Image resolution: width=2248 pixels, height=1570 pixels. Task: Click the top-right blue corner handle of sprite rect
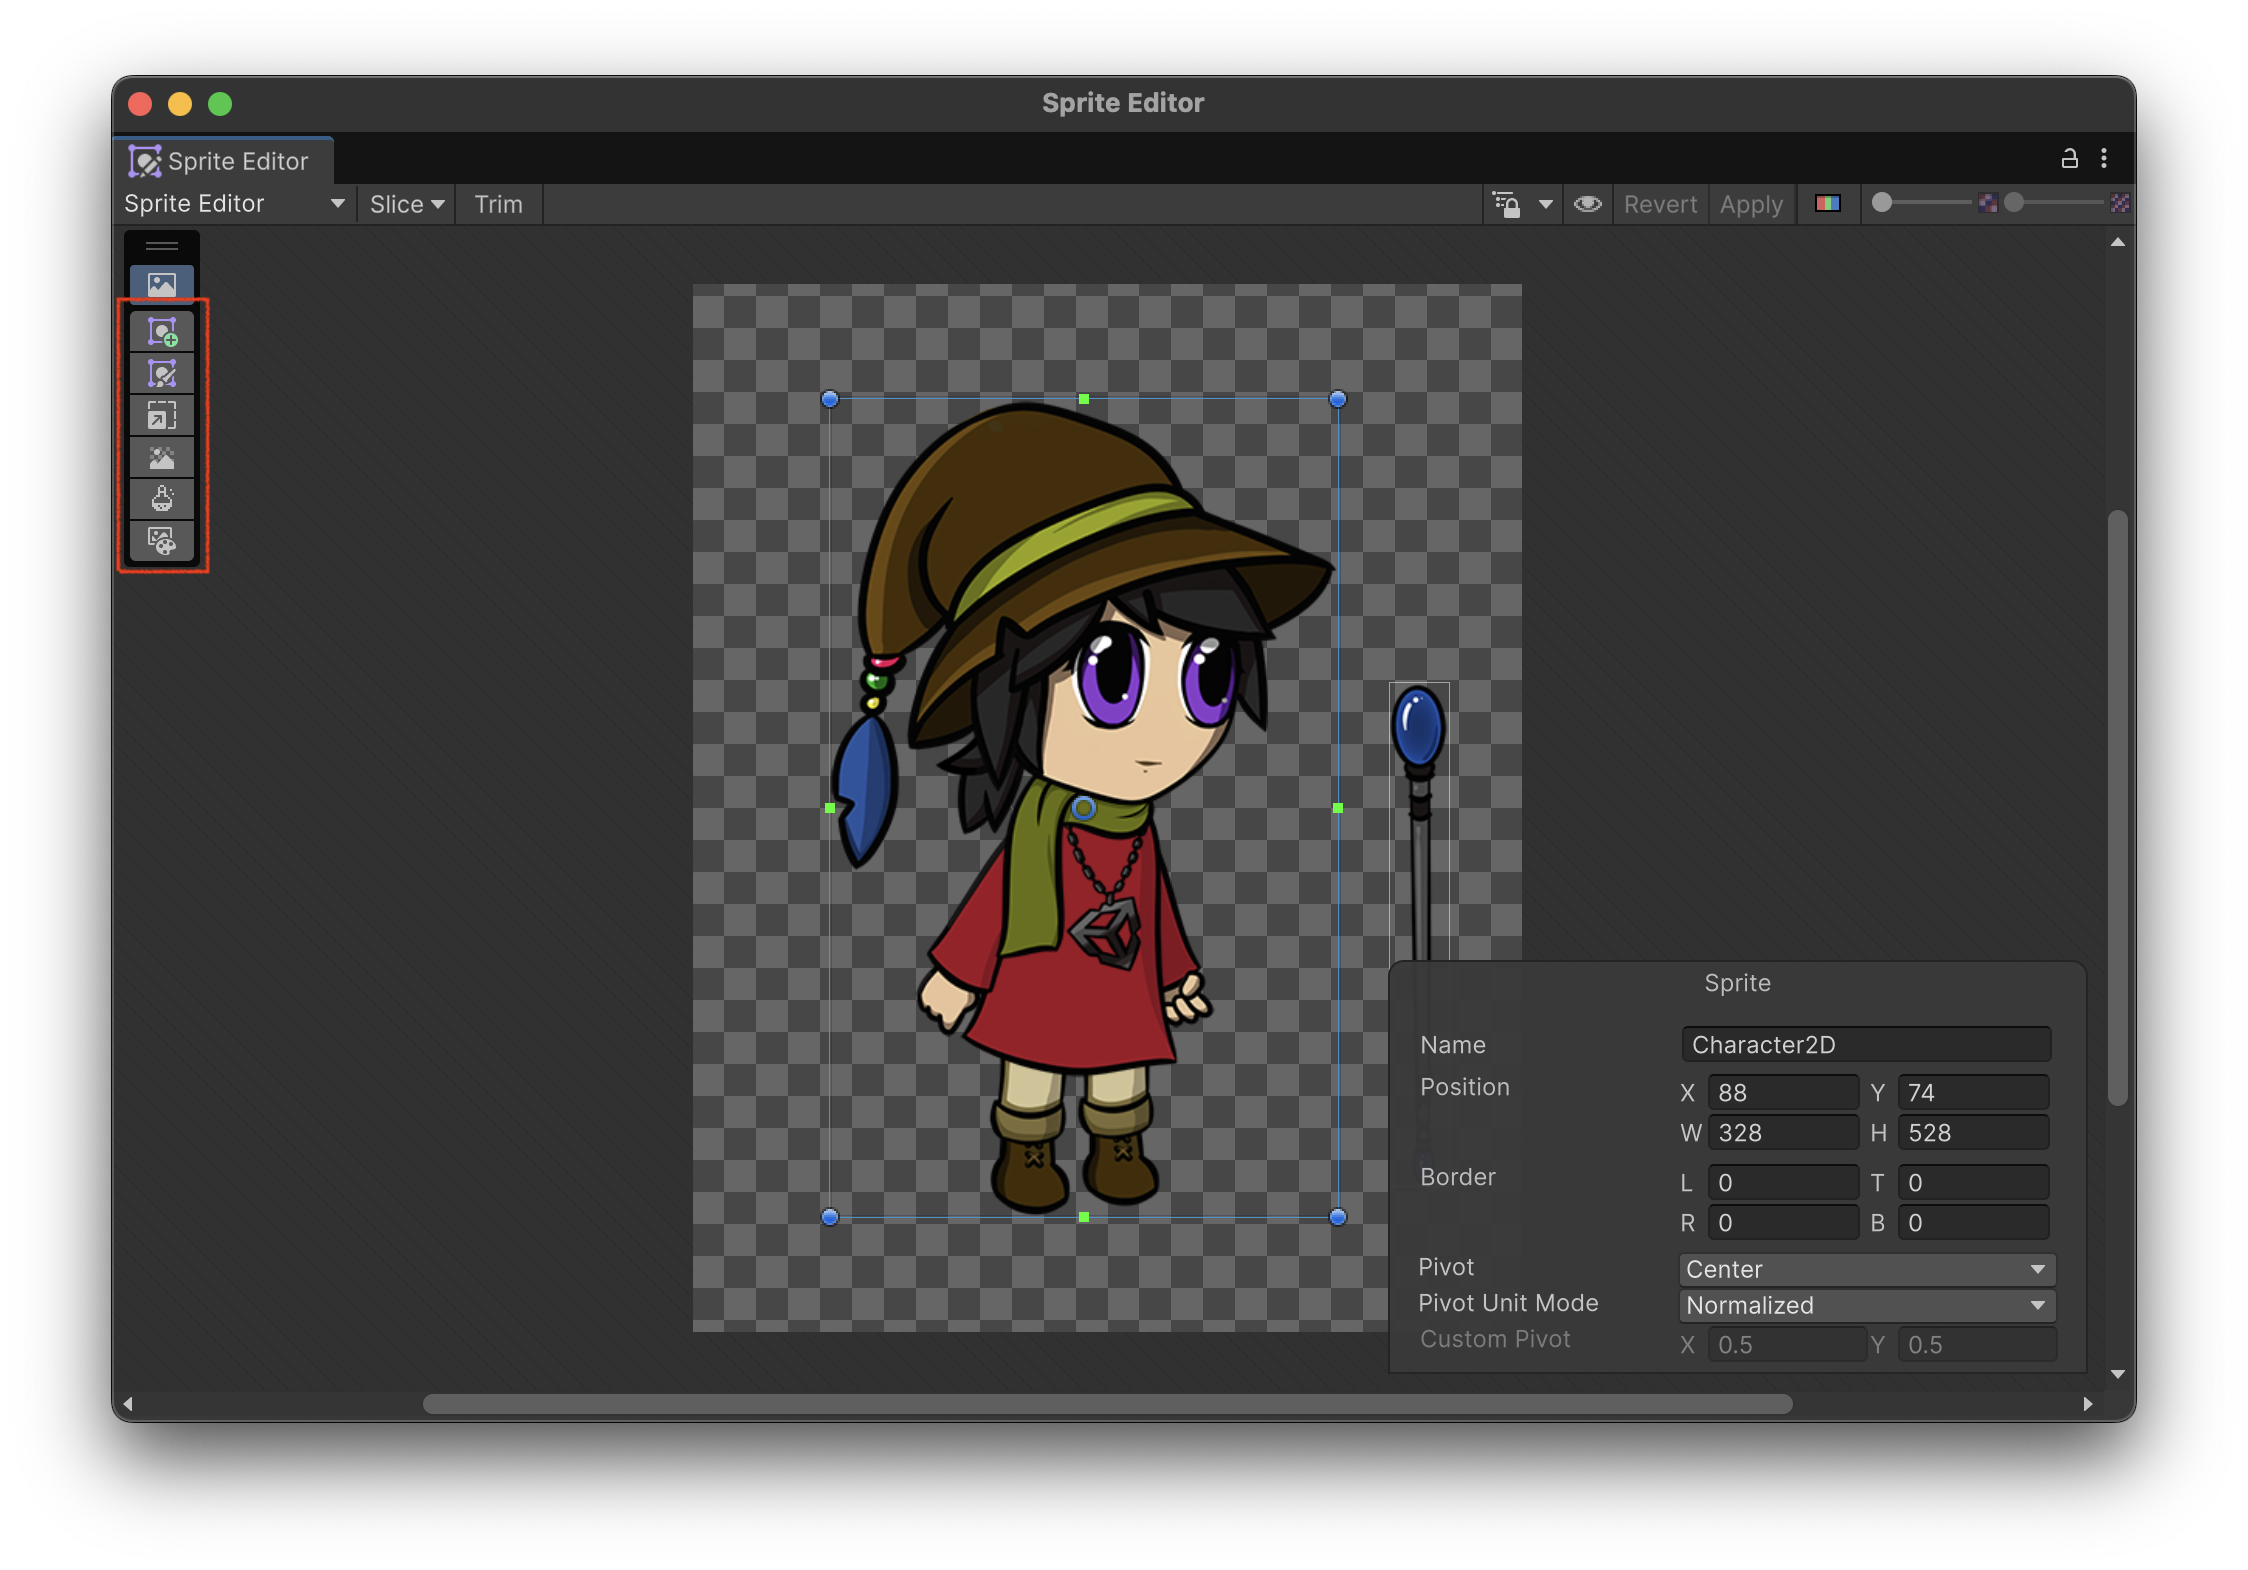point(1338,399)
